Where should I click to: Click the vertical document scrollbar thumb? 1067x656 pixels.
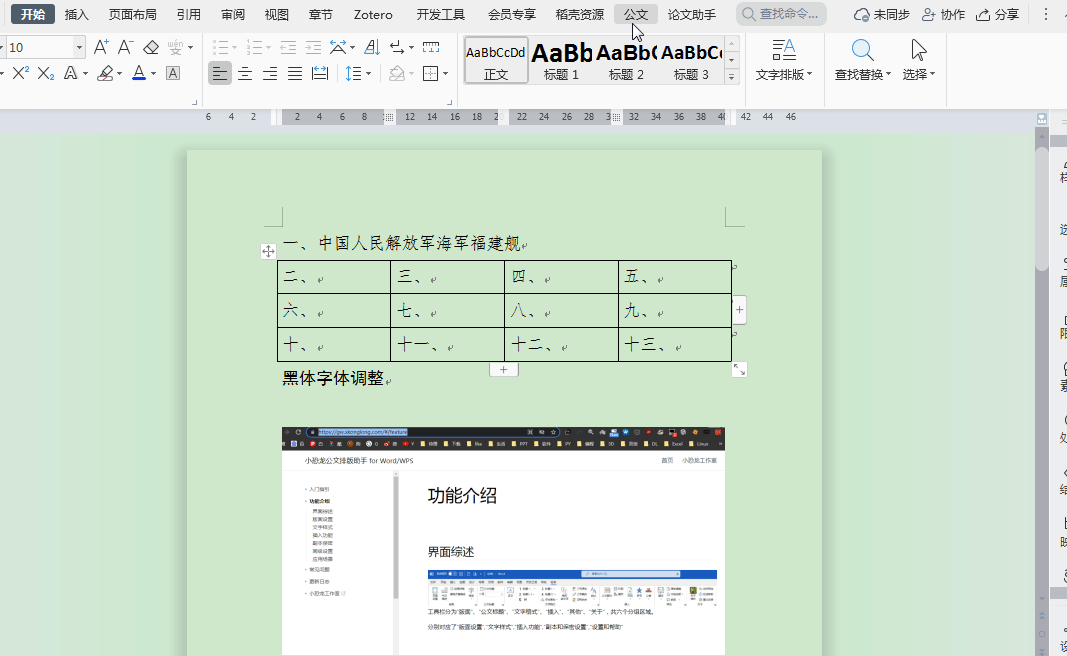[x=1042, y=208]
